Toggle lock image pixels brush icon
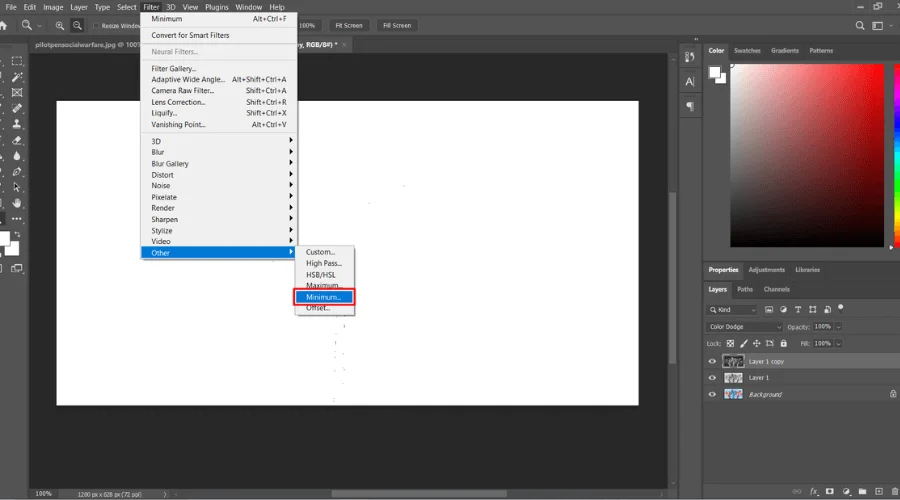 click(x=744, y=343)
